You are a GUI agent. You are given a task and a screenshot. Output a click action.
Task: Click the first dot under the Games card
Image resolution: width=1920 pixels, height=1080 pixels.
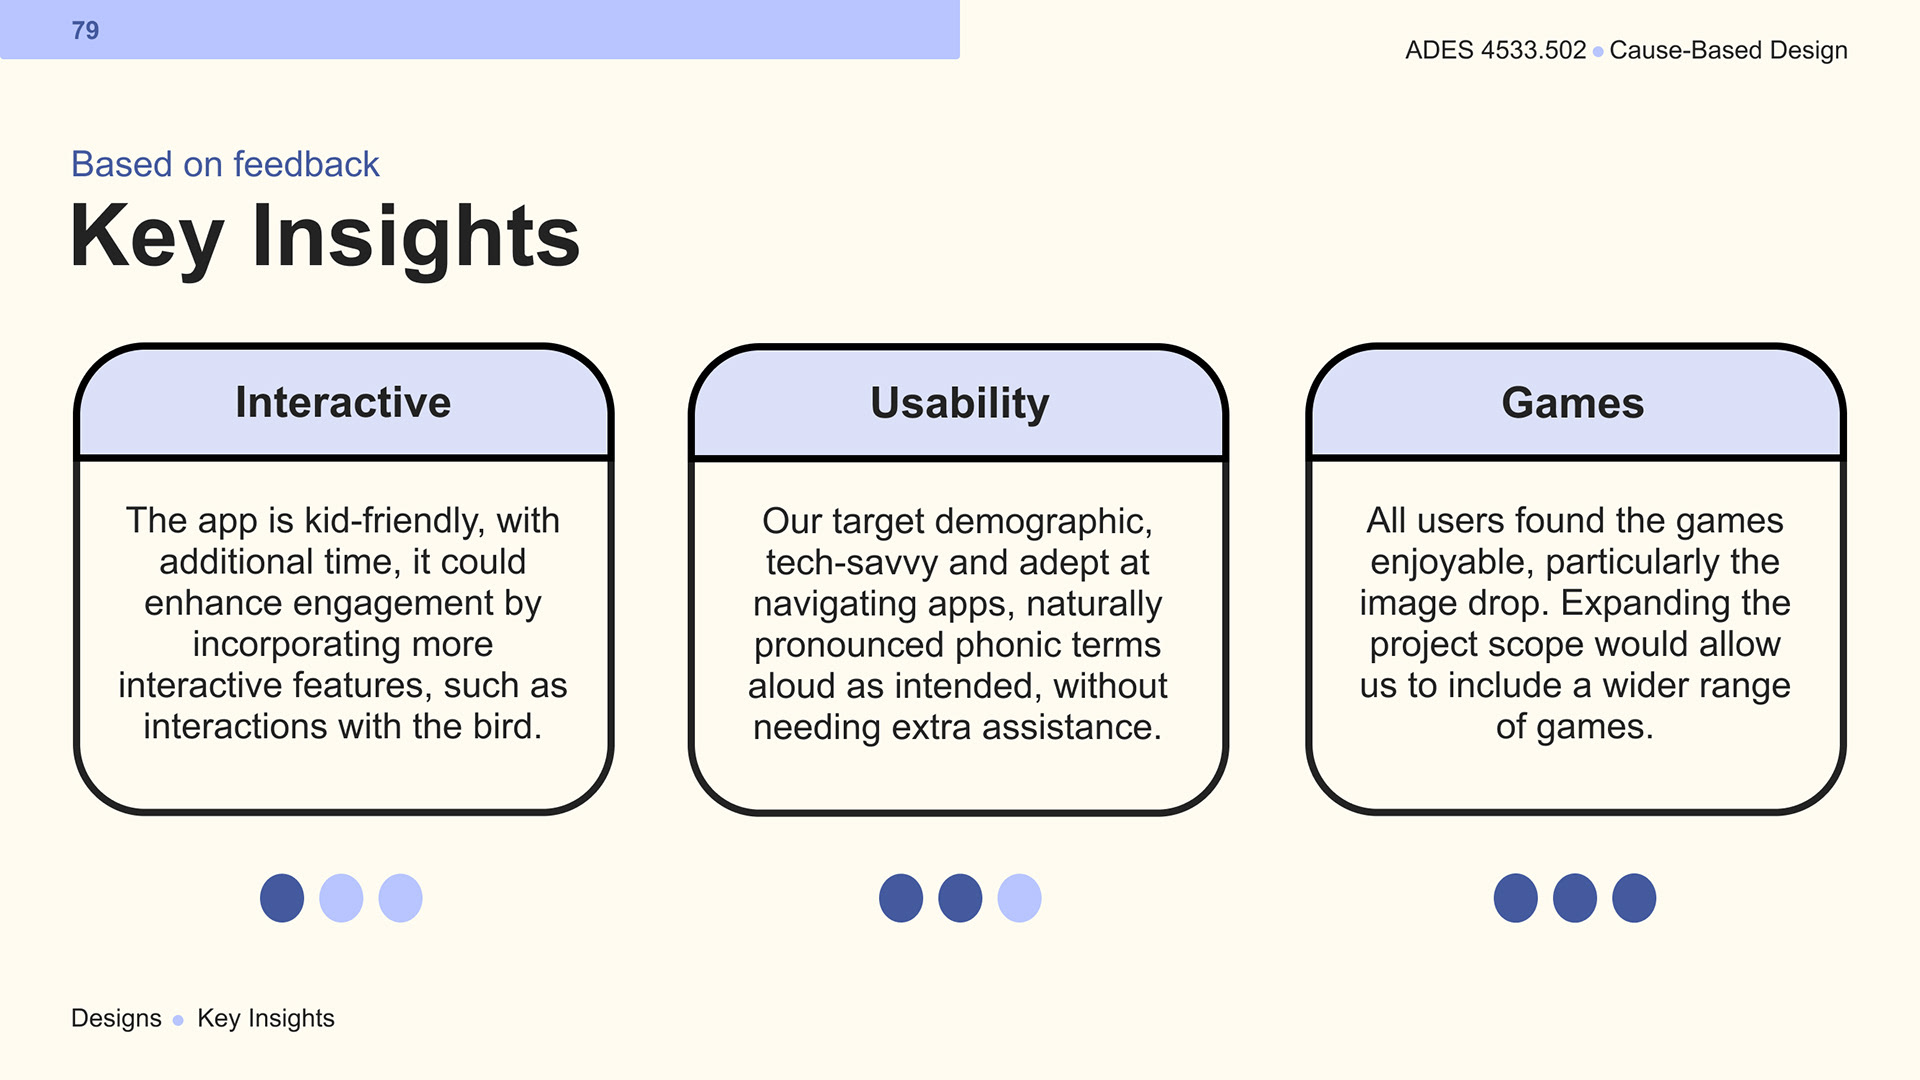coord(1516,898)
